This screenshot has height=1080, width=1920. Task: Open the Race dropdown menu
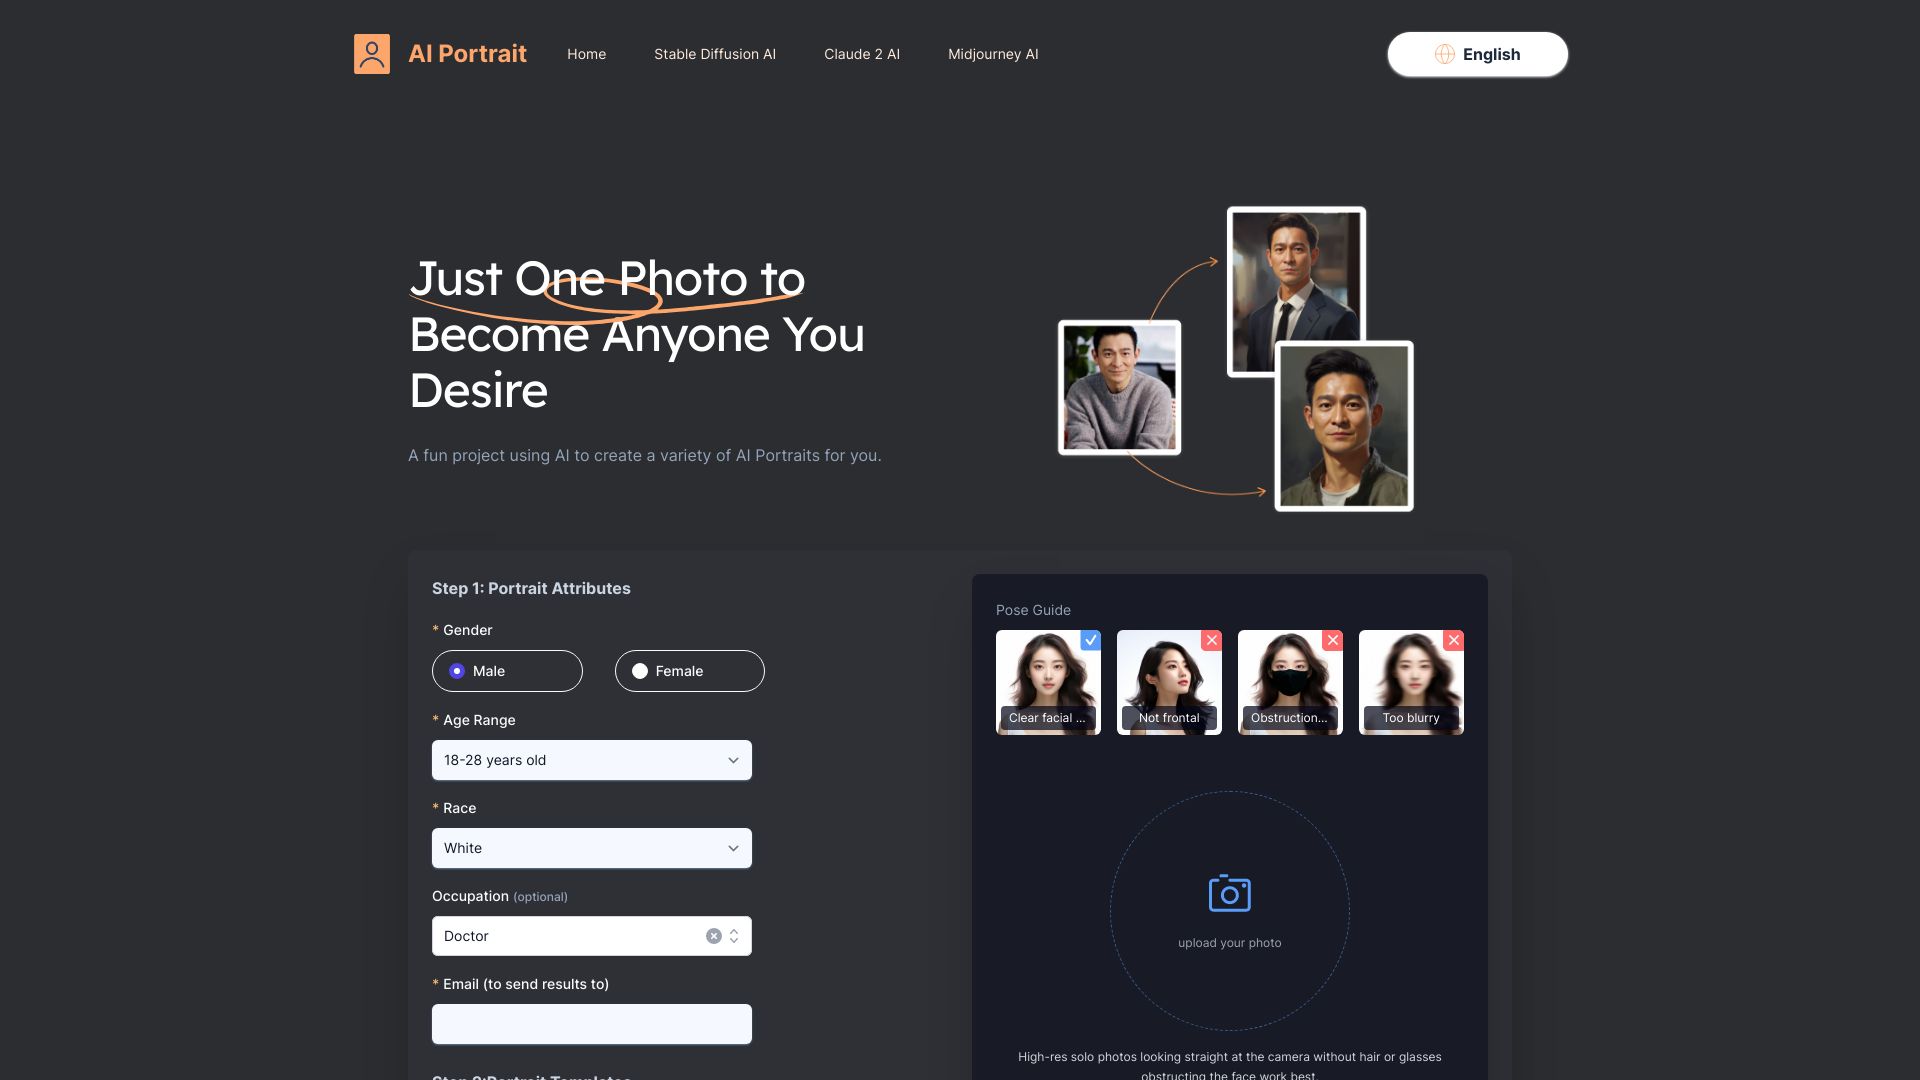point(592,848)
